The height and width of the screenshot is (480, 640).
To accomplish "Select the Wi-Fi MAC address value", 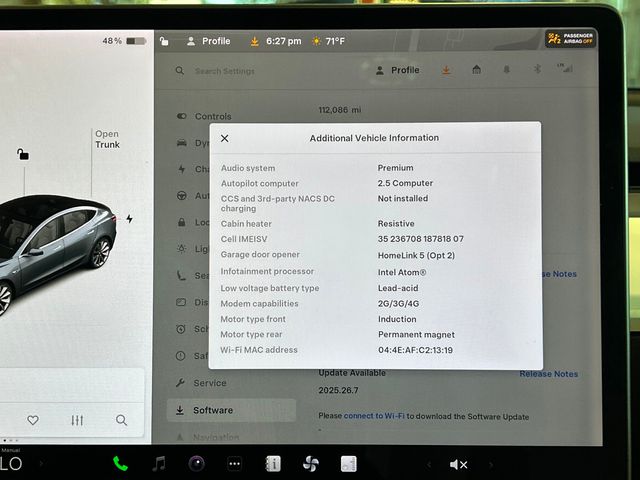I will pos(416,350).
